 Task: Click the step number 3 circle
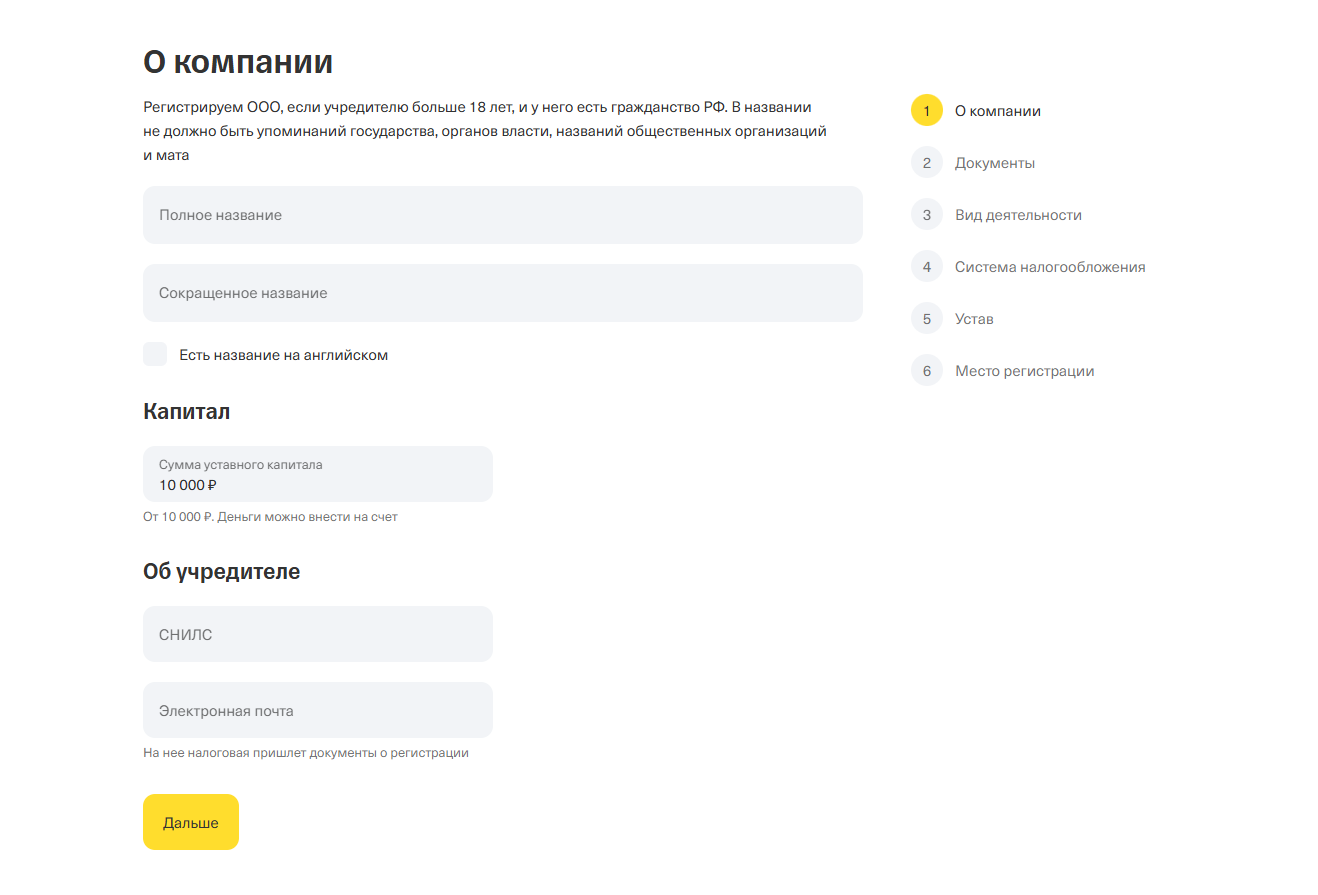pos(927,214)
